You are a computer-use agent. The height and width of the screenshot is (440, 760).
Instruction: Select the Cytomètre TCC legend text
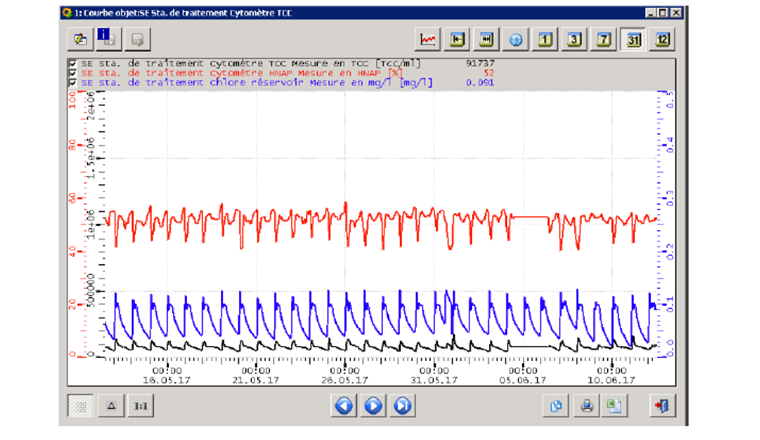tap(251, 63)
